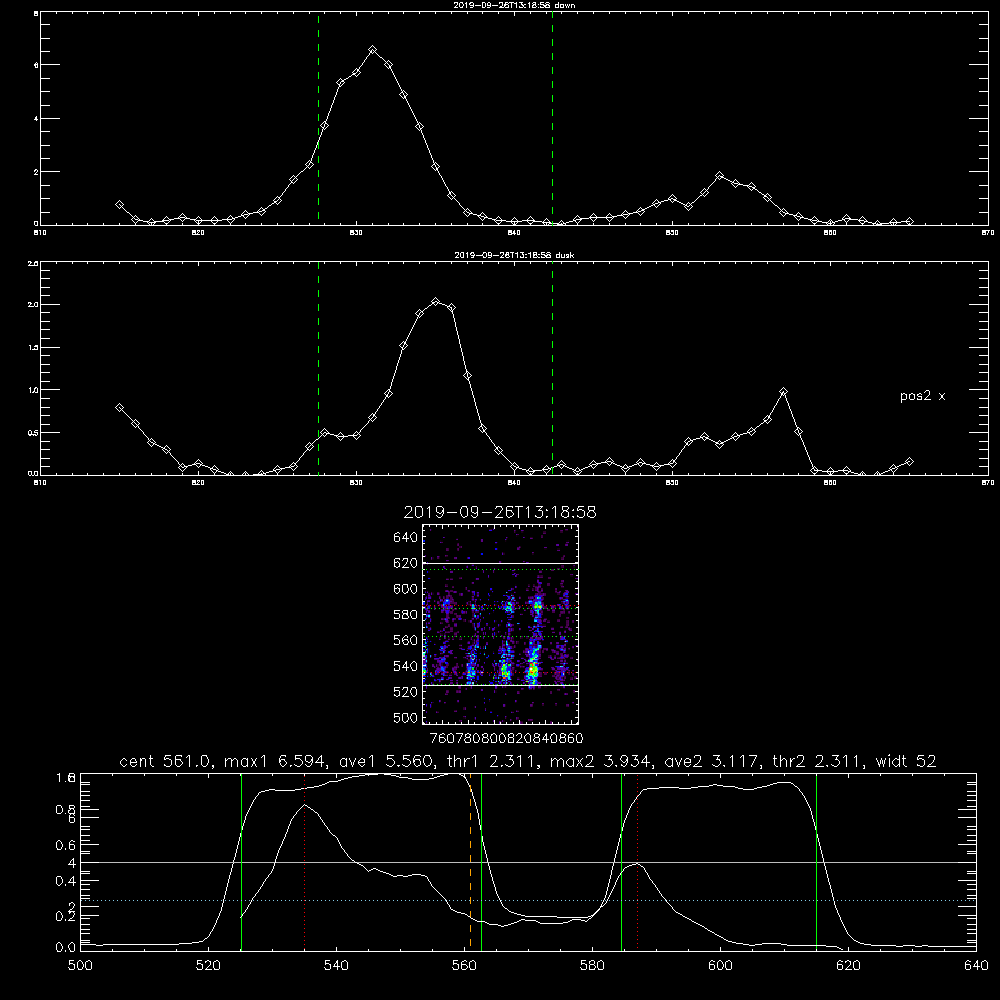Select the 'widt 52' value
1000x1000 pixels.
906,761
